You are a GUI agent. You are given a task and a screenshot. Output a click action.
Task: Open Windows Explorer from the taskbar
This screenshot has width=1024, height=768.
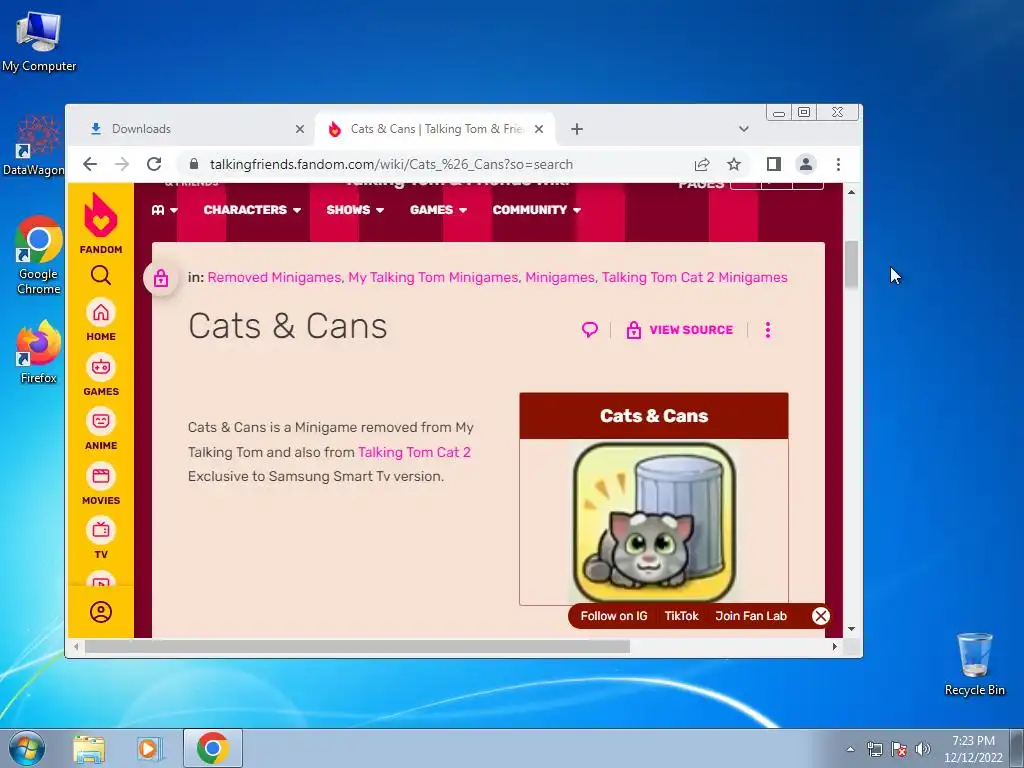[89, 748]
